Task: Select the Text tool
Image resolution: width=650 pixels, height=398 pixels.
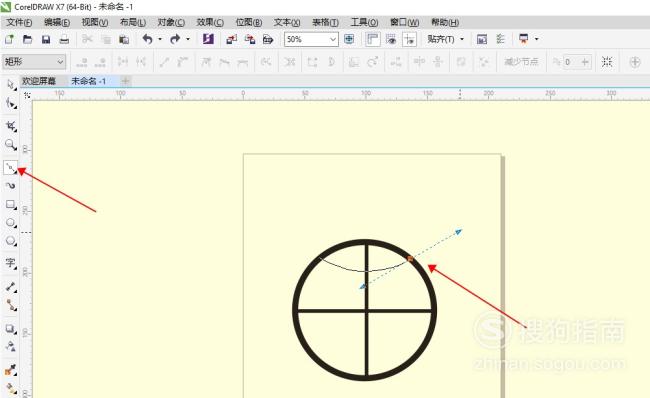Action: [11, 263]
